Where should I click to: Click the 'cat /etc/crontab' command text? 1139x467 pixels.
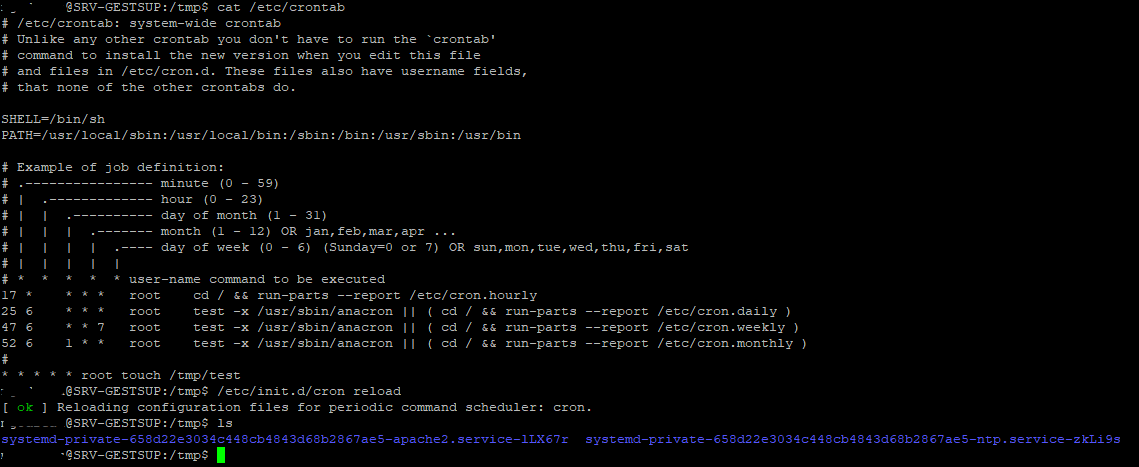coord(280,7)
